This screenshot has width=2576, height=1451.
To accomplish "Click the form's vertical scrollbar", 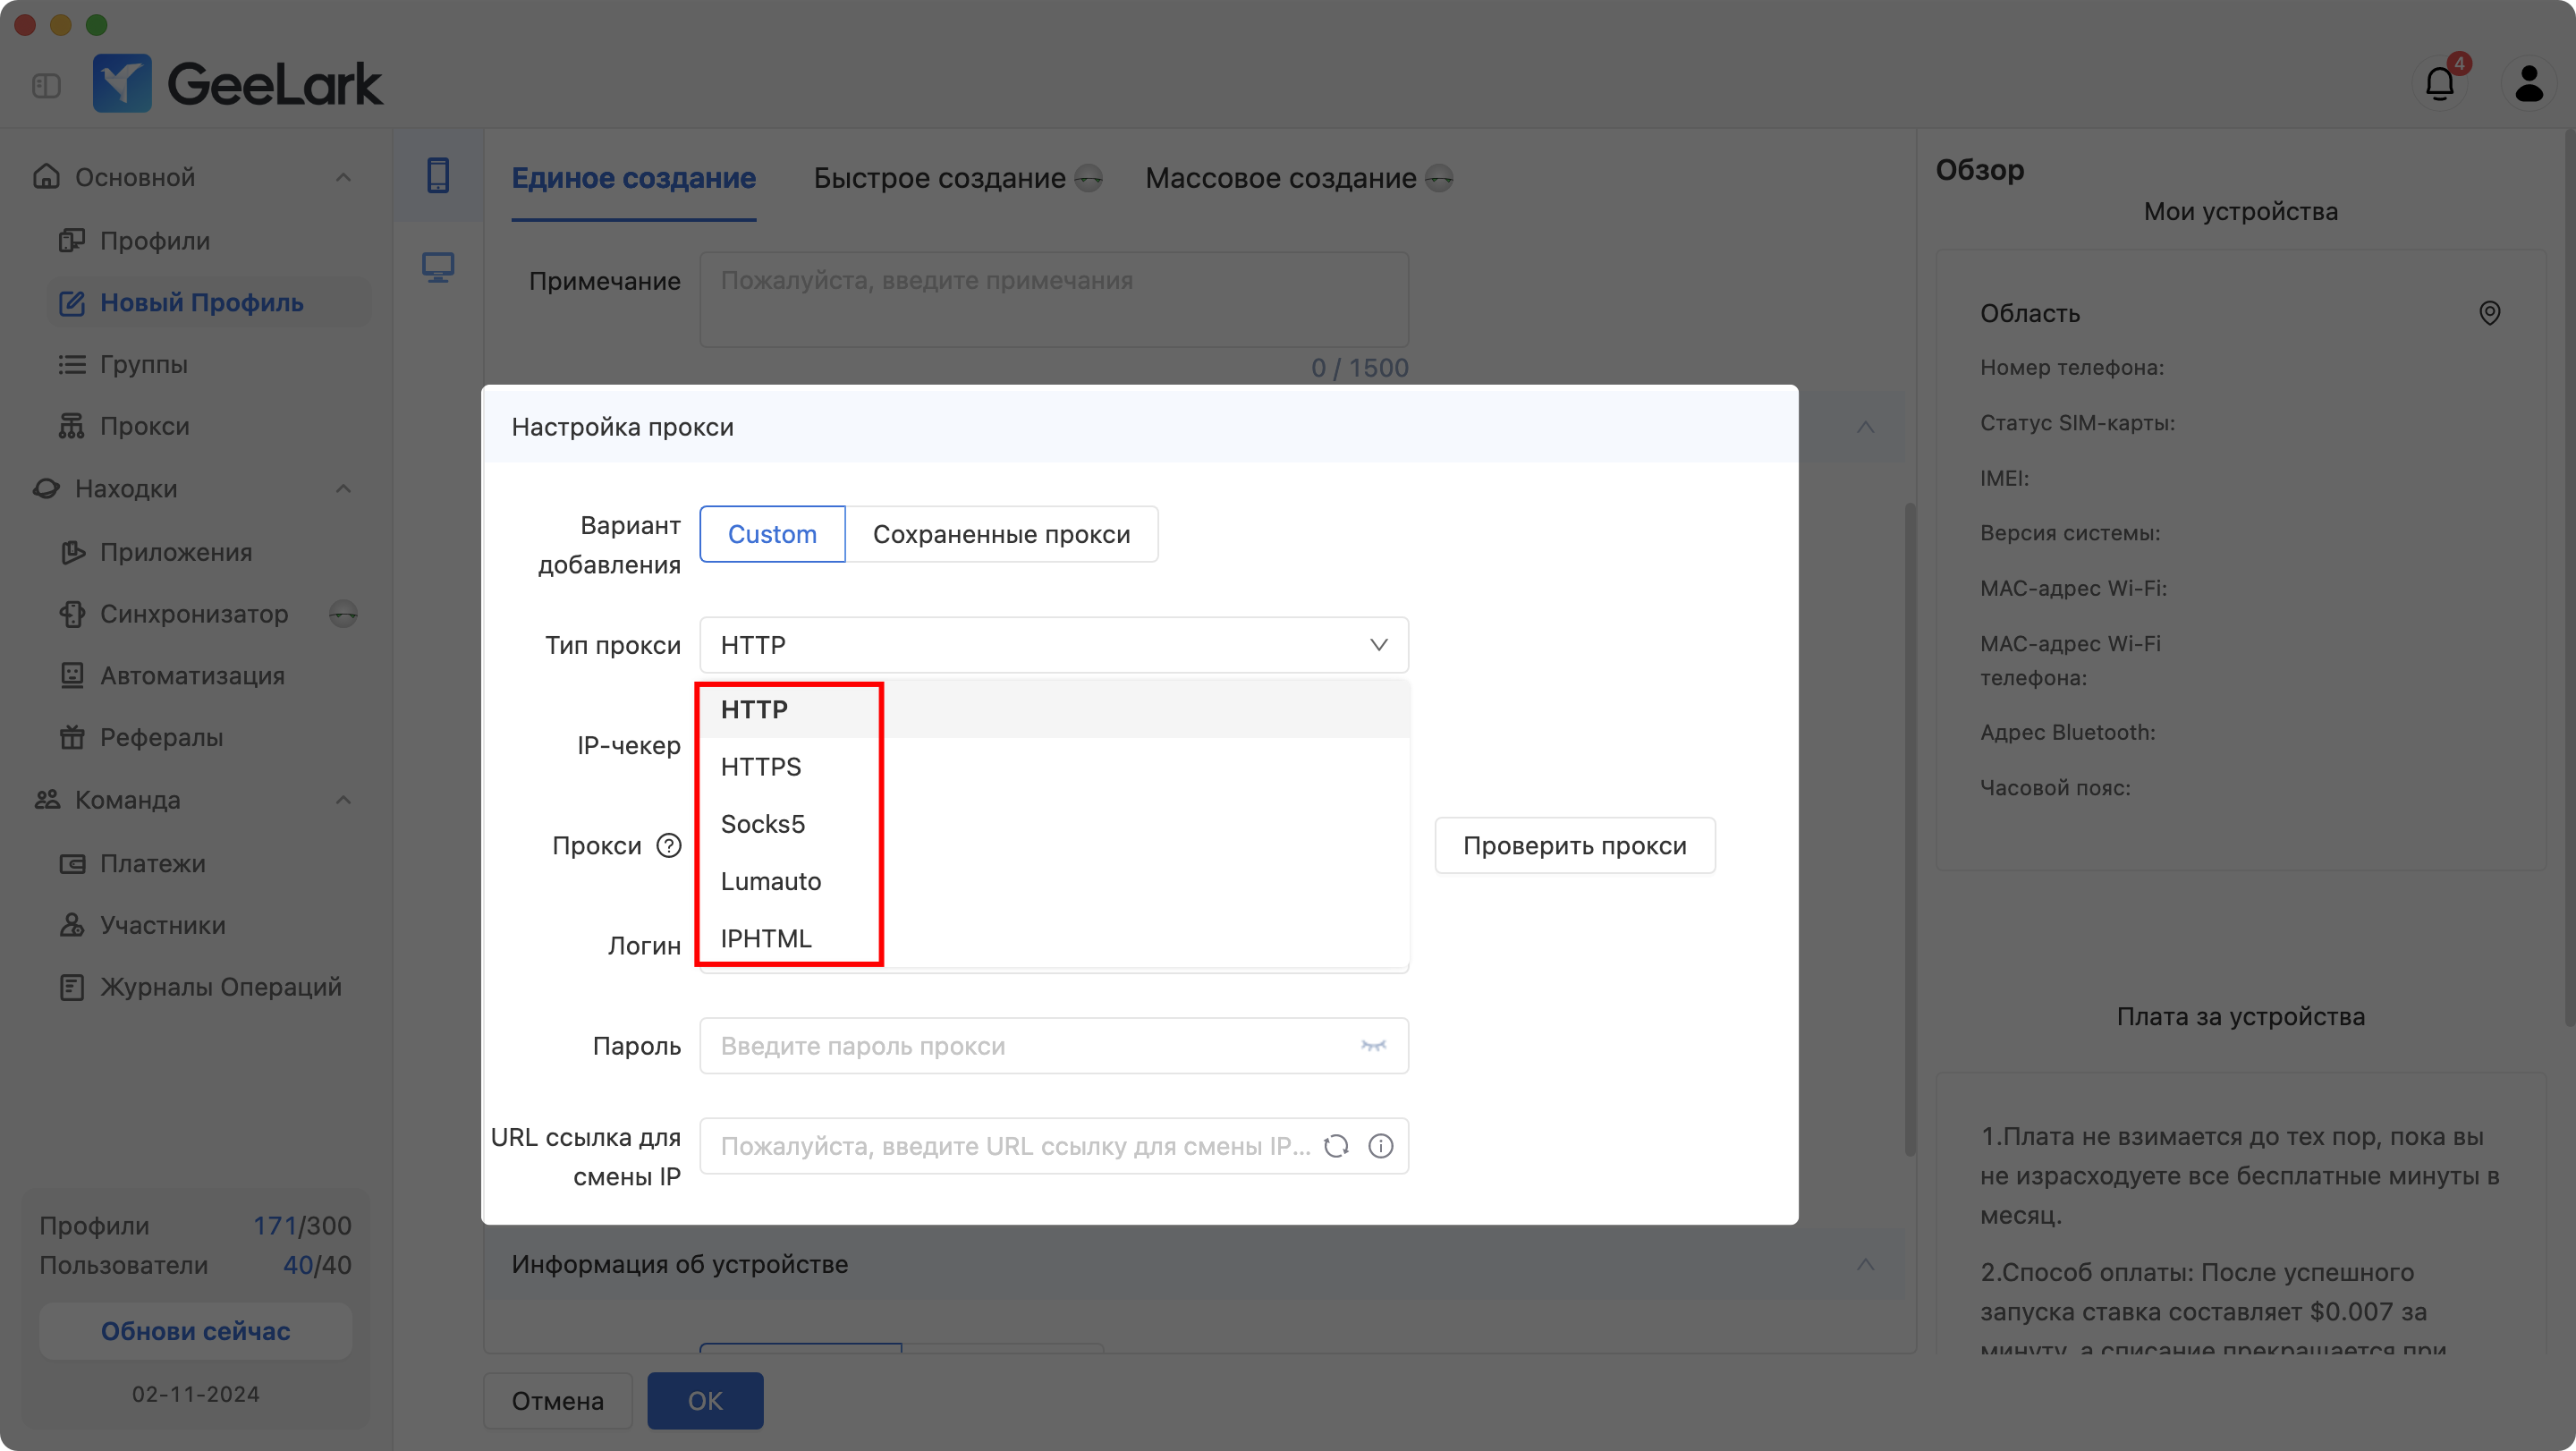I will [1910, 828].
